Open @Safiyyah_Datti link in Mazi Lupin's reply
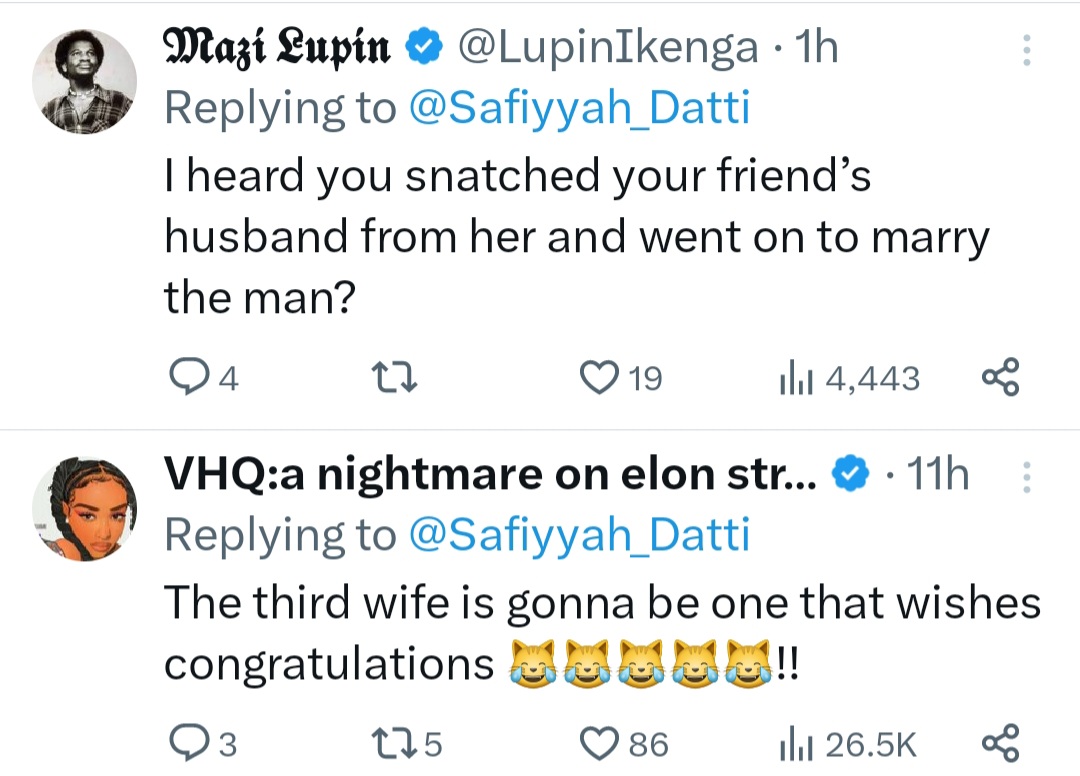This screenshot has width=1080, height=776. click(578, 108)
